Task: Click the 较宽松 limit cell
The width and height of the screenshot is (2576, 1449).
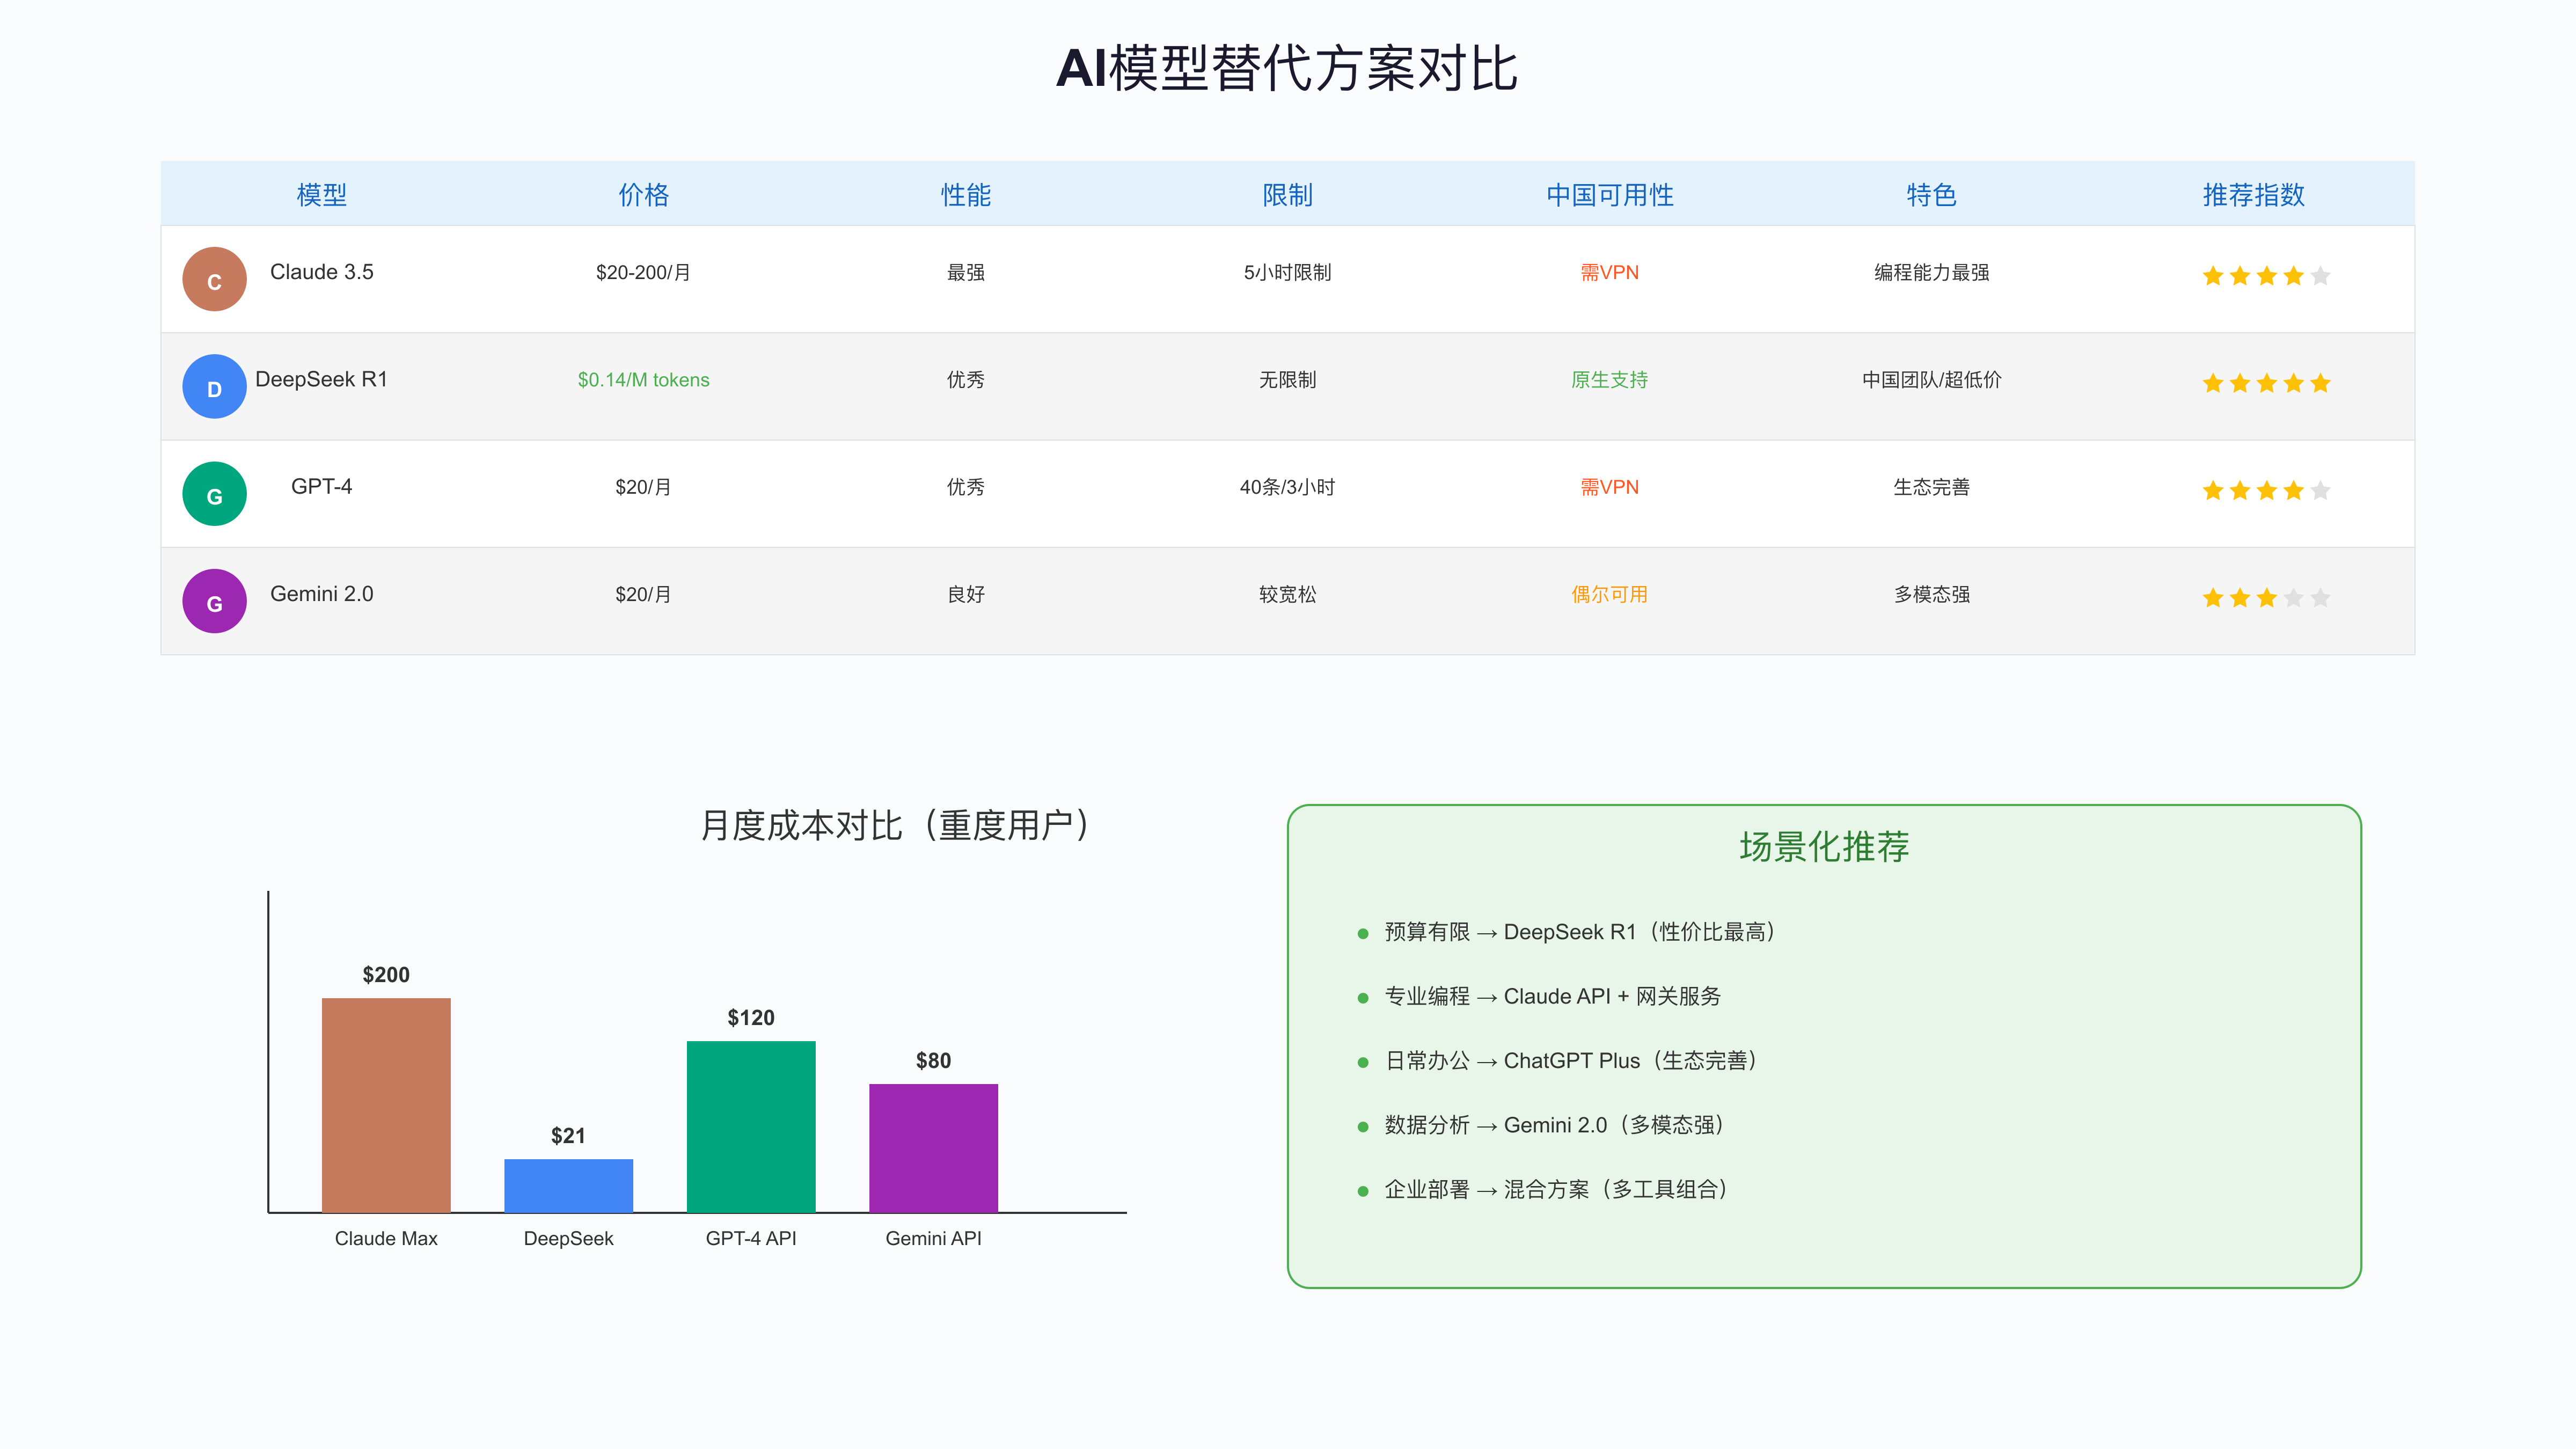Action: pos(1288,594)
